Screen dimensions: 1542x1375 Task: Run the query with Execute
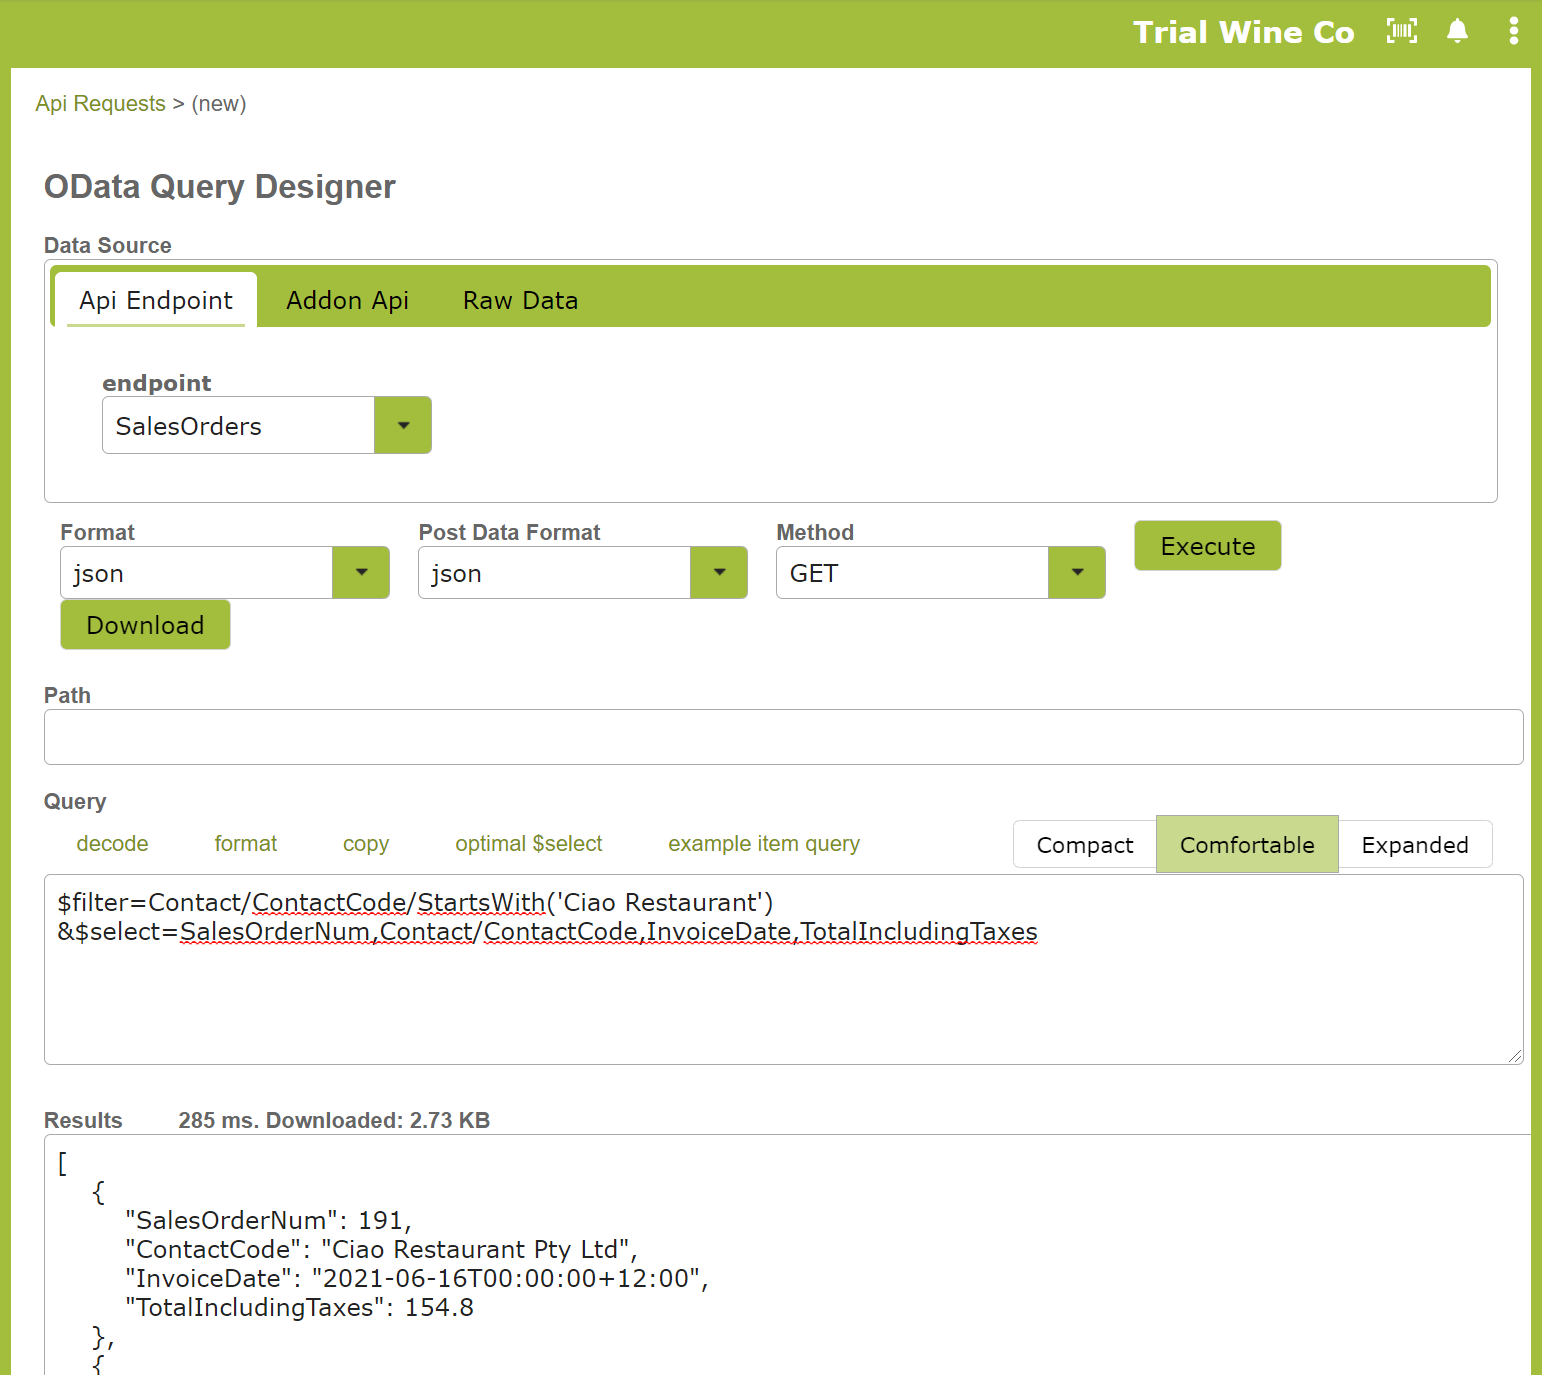coord(1208,546)
